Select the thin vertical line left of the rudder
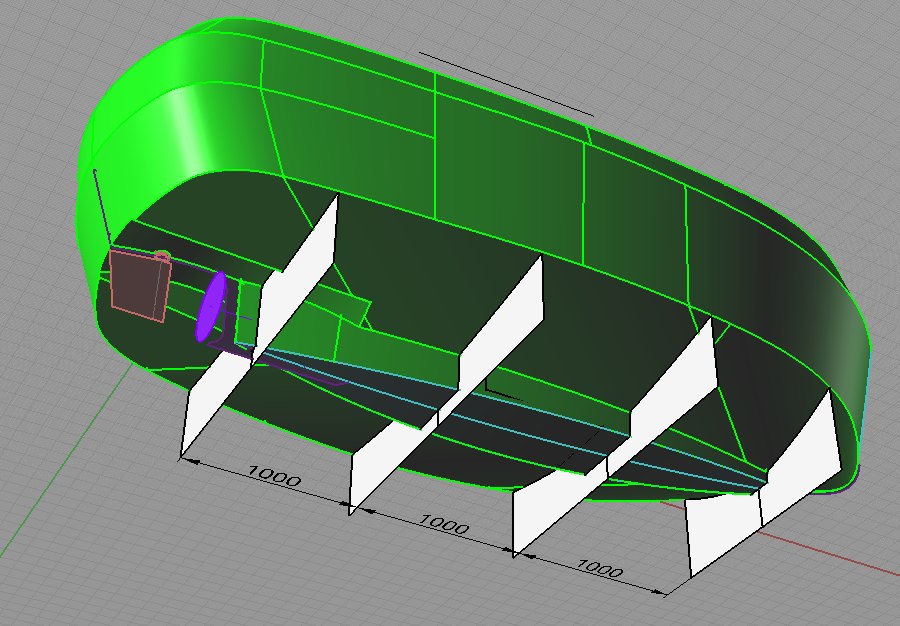Screen dimensions: 900x626 coord(98,200)
